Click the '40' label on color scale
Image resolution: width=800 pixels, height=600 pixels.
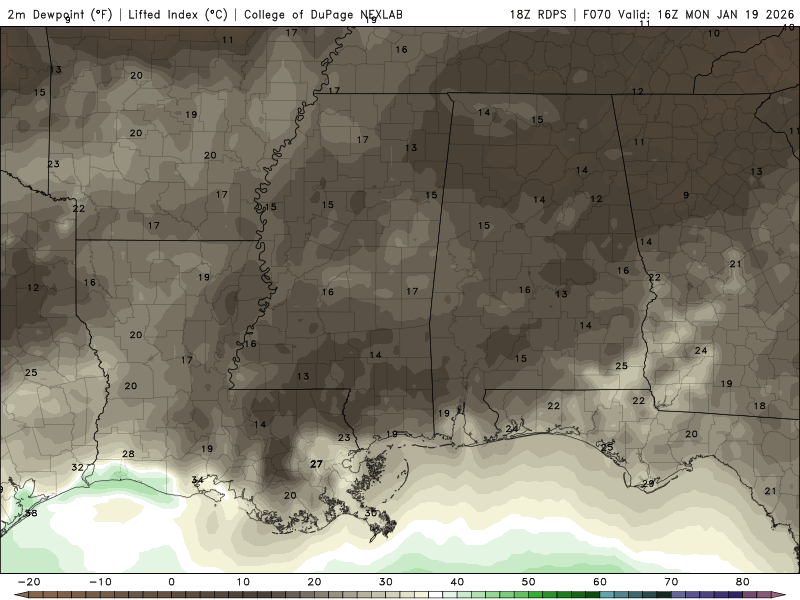pos(457,582)
